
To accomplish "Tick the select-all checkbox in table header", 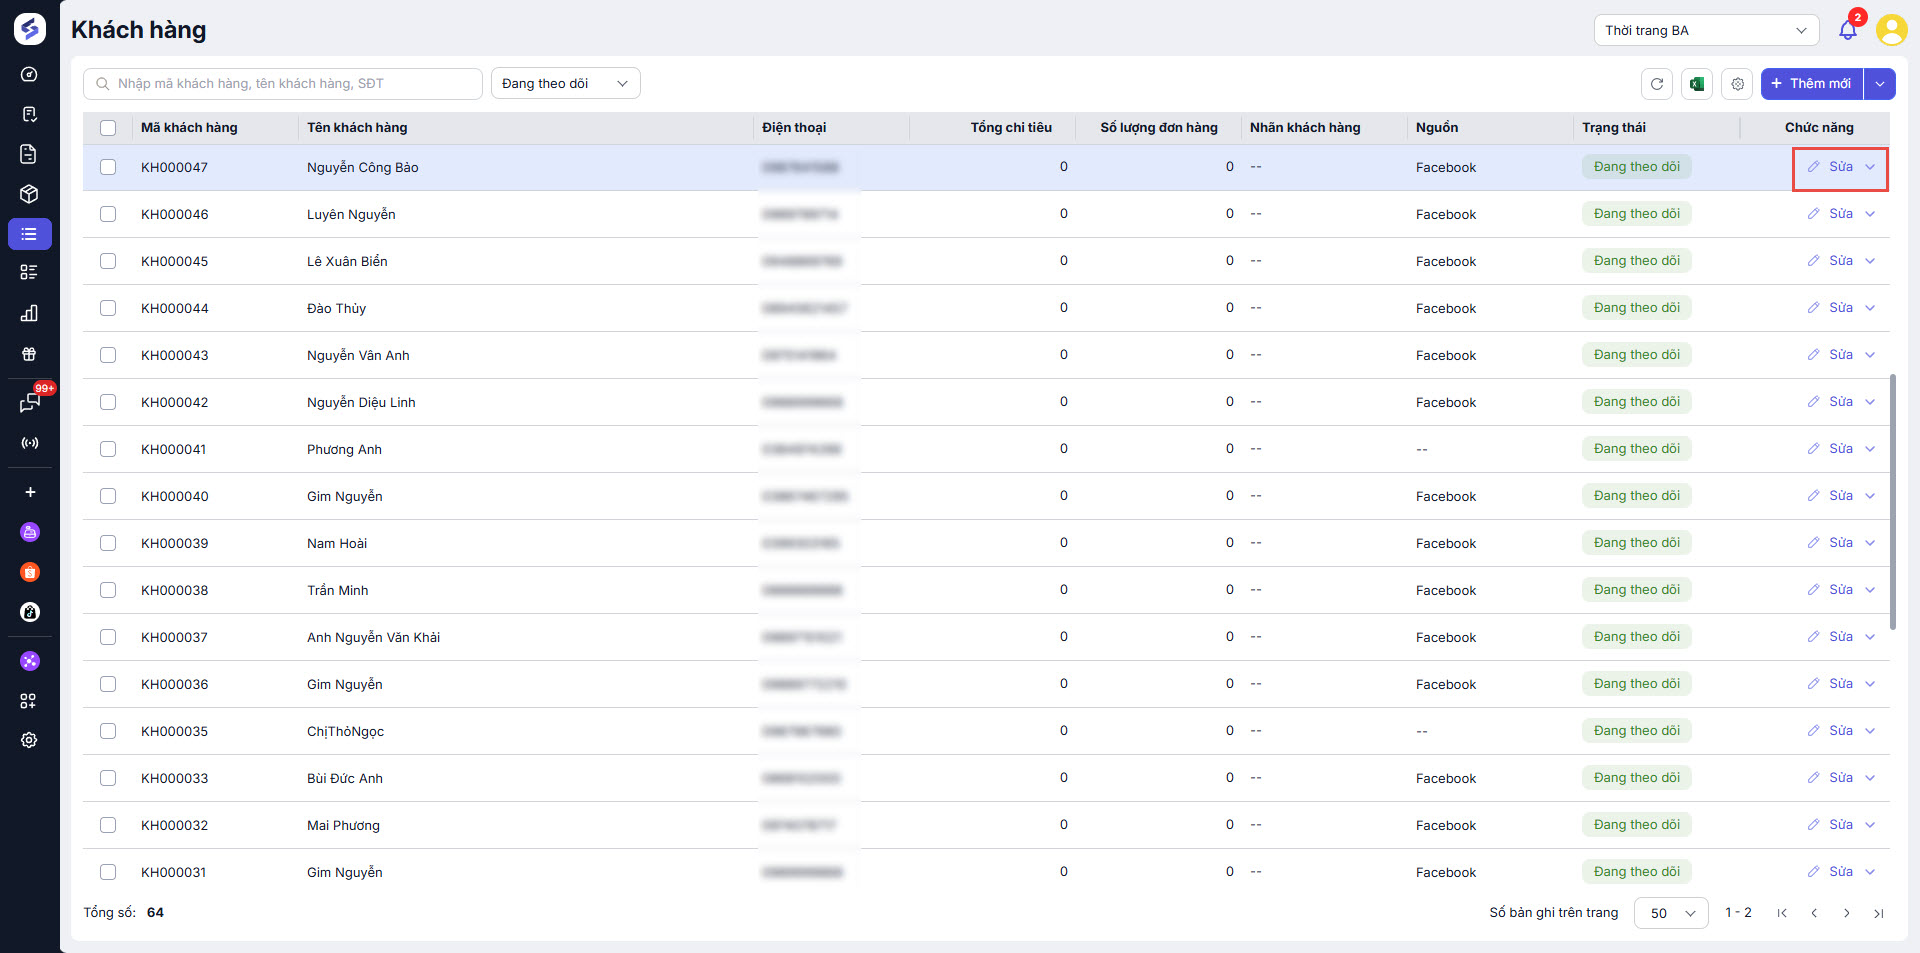I will pyautogui.click(x=108, y=128).
